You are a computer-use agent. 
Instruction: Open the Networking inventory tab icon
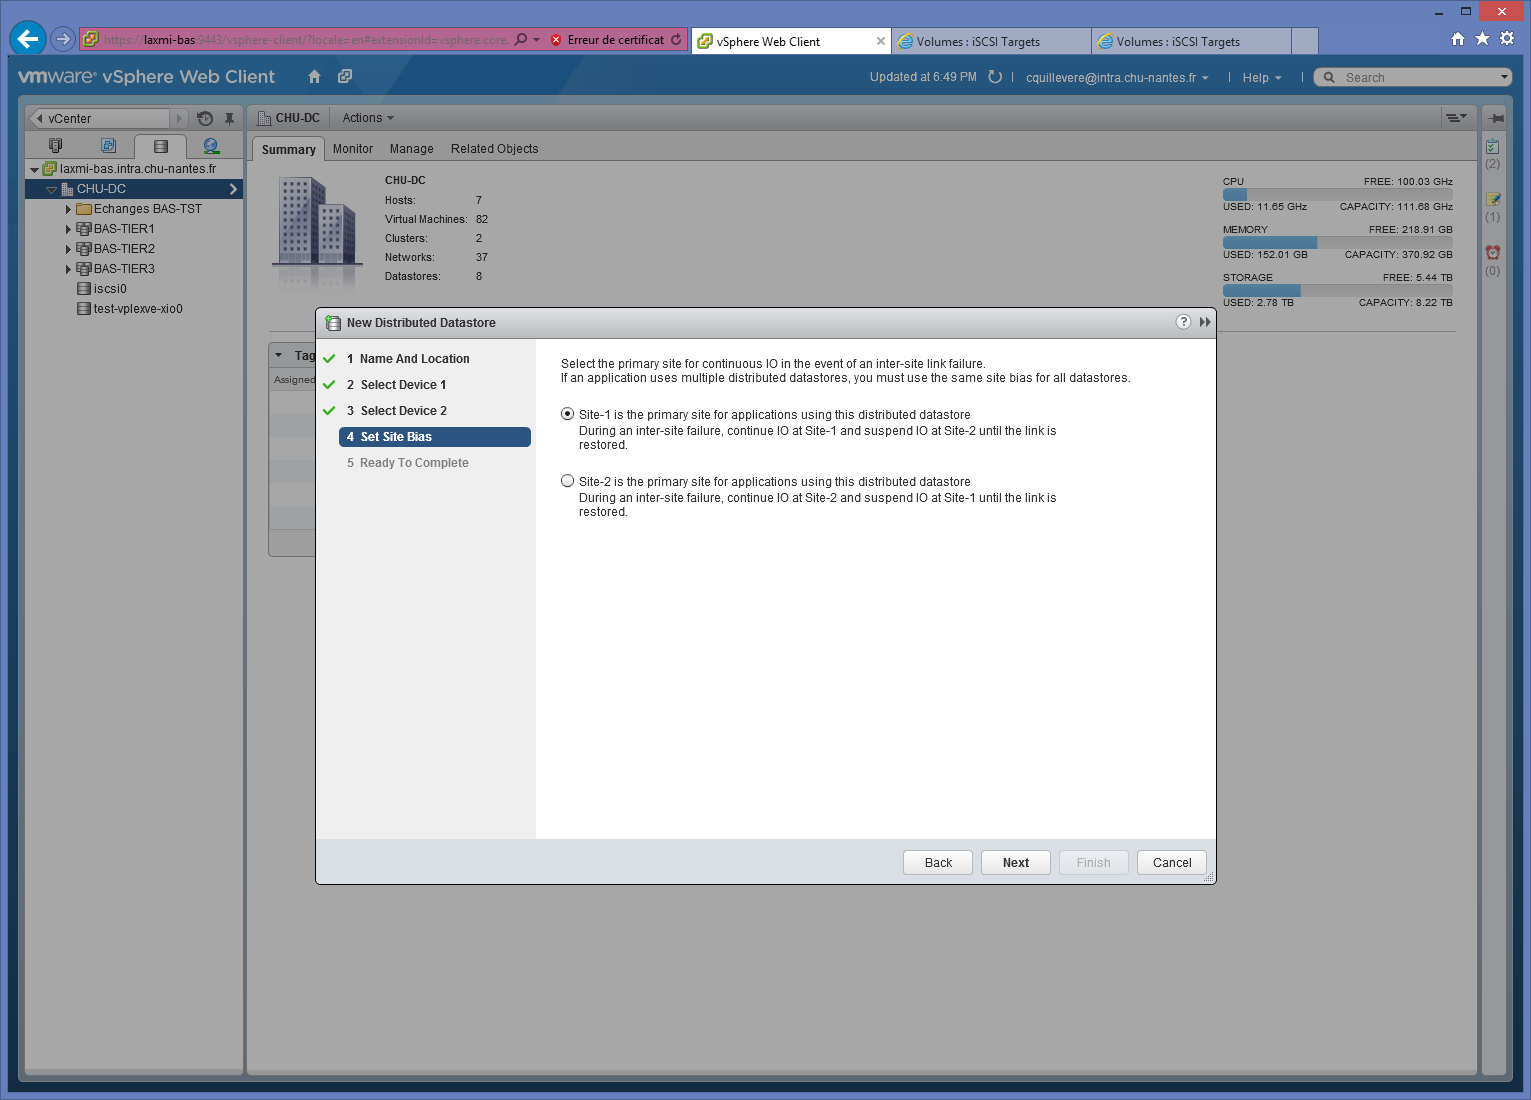(x=211, y=146)
